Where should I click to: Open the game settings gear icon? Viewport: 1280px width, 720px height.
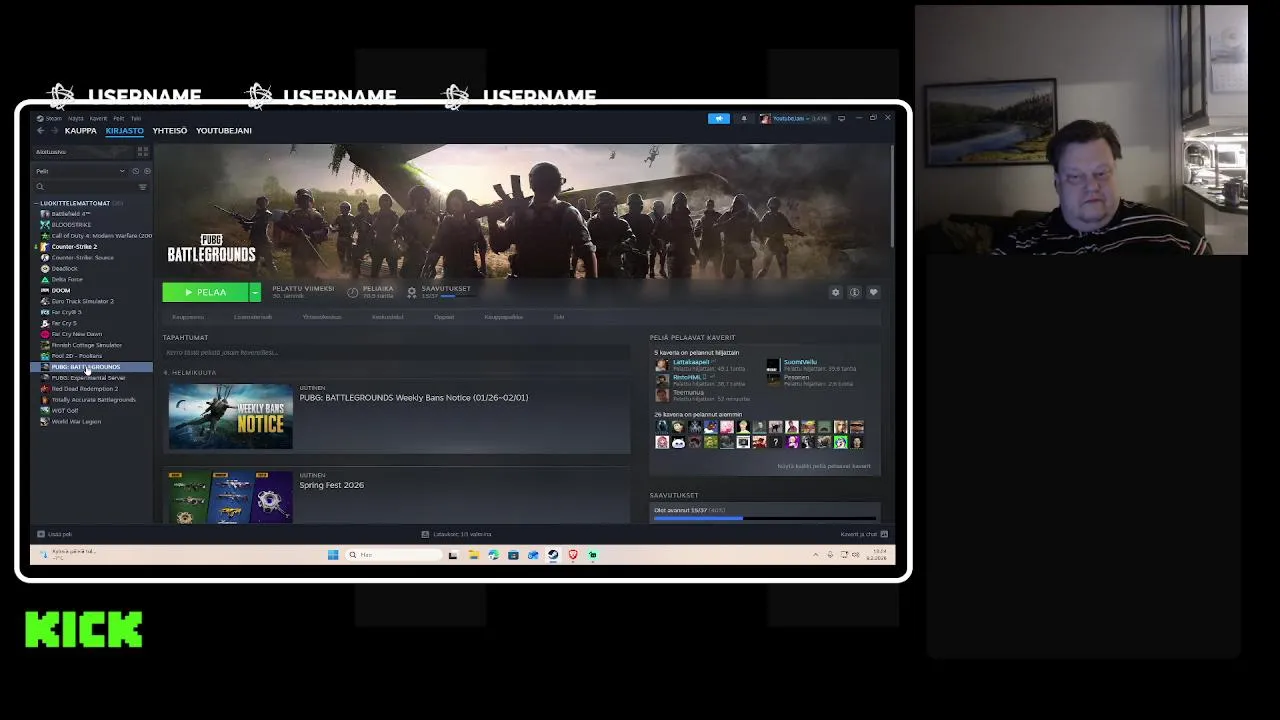pyautogui.click(x=836, y=292)
